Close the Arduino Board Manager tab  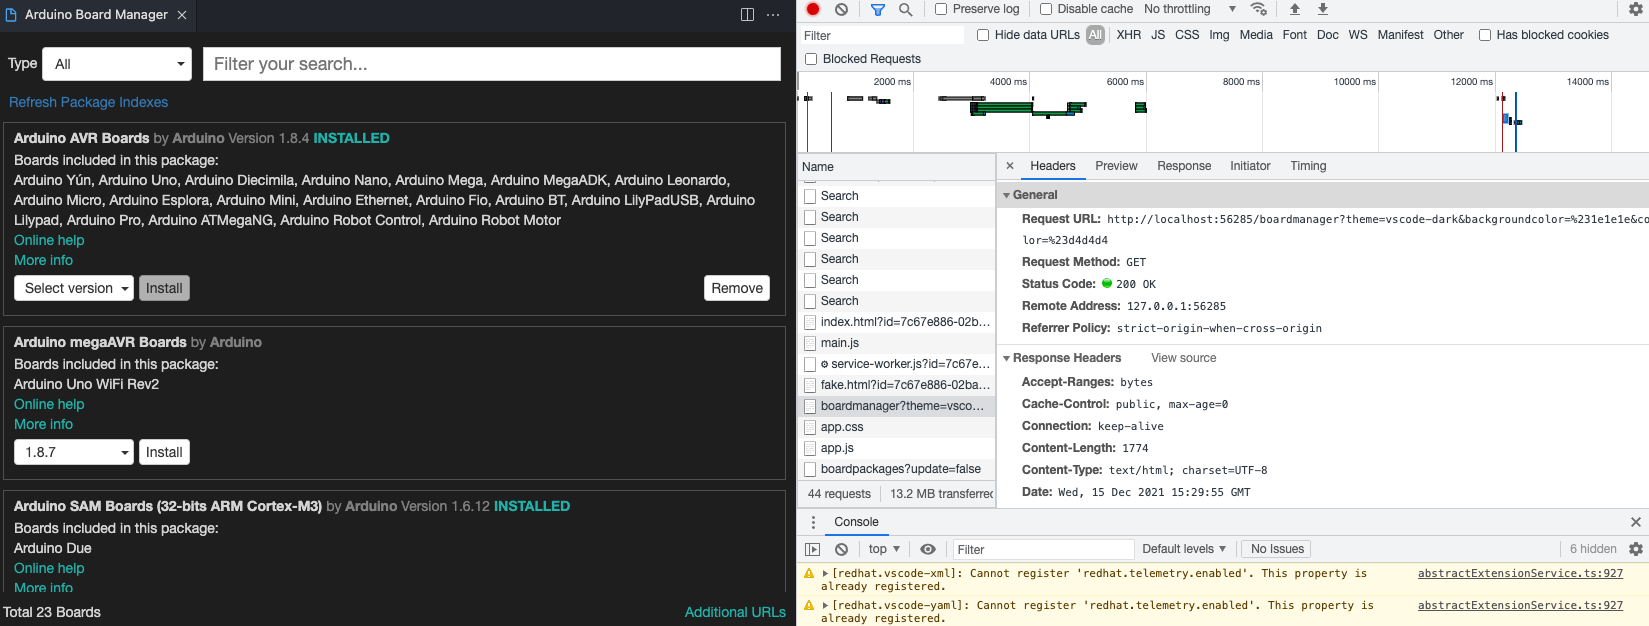[x=182, y=15]
